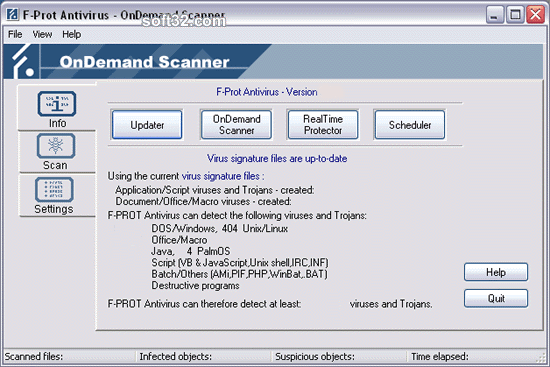This screenshot has width=550, height=367.
Task: Click the F-Prot logo in banner
Action: pyautogui.click(x=23, y=61)
